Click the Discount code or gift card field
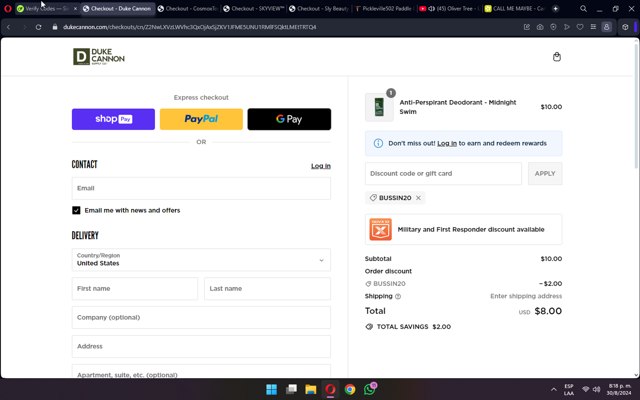The image size is (640, 400). click(x=443, y=173)
